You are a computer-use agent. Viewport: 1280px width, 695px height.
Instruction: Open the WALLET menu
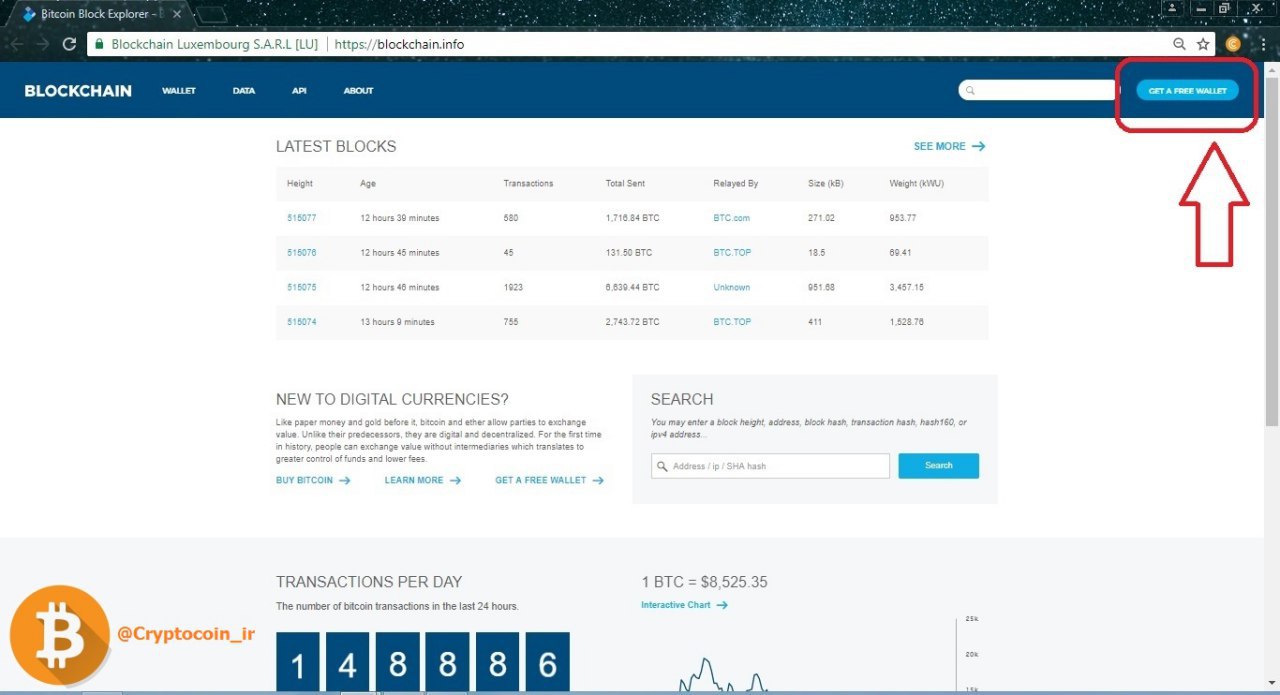click(x=179, y=91)
